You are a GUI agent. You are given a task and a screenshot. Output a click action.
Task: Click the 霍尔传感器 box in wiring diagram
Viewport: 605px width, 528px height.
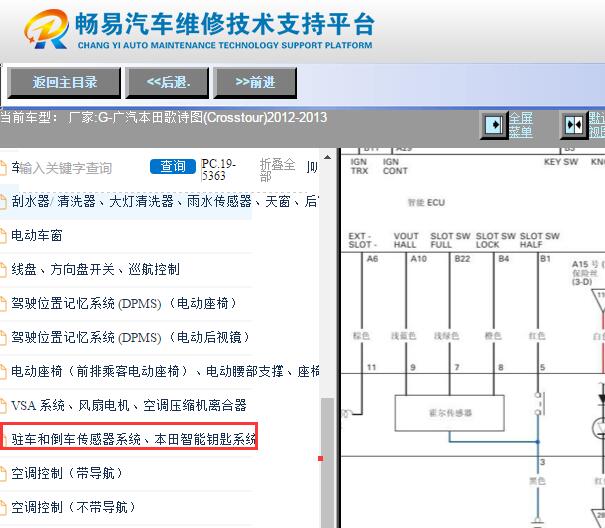click(450, 413)
